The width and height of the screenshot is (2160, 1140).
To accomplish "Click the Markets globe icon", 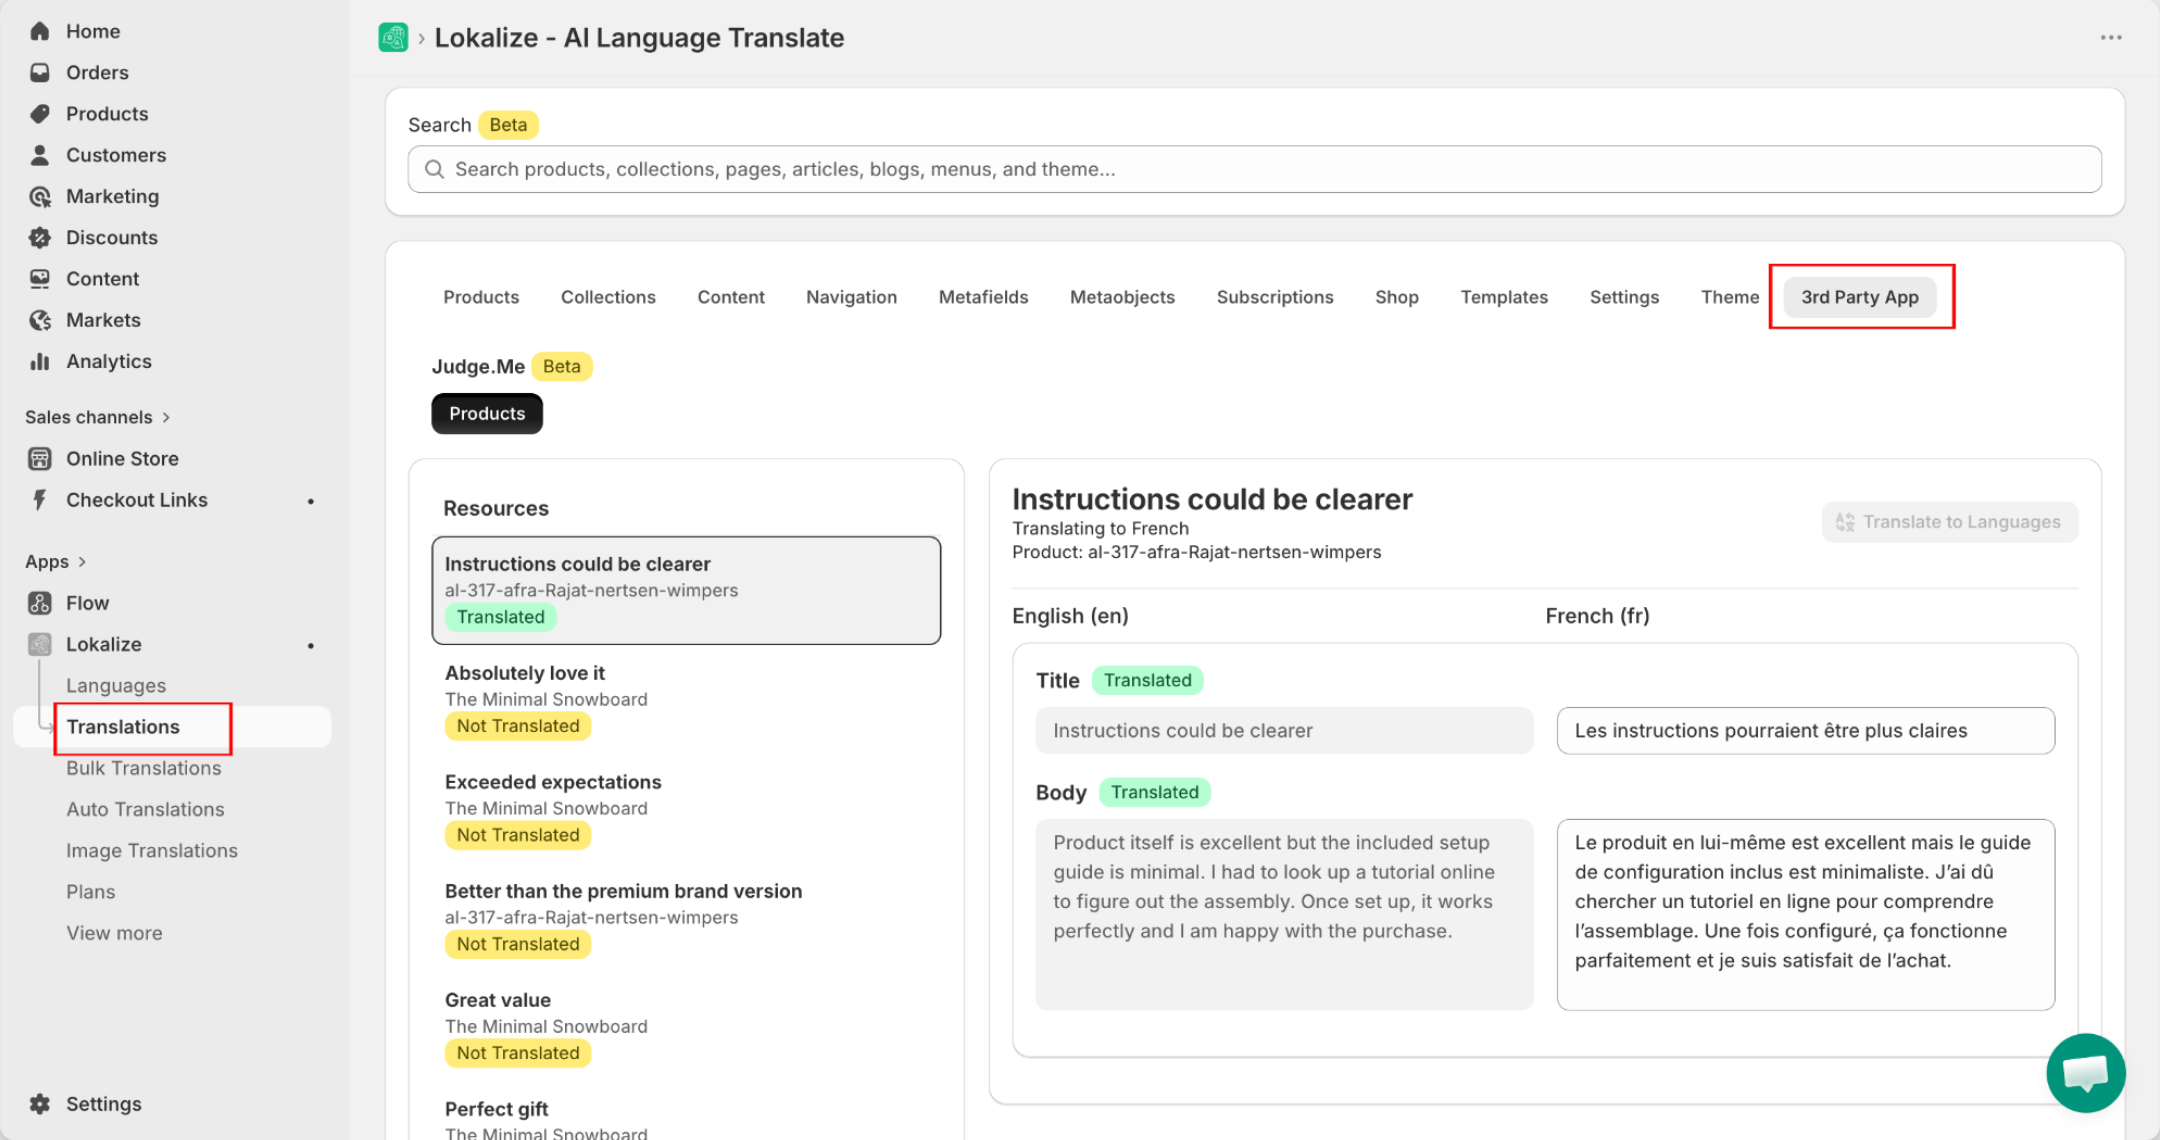I will pyautogui.click(x=40, y=320).
